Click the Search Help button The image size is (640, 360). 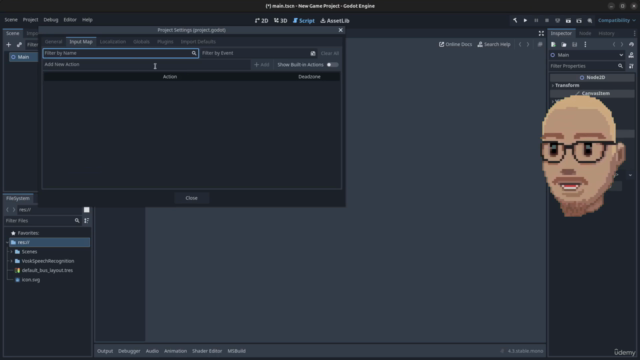point(494,44)
